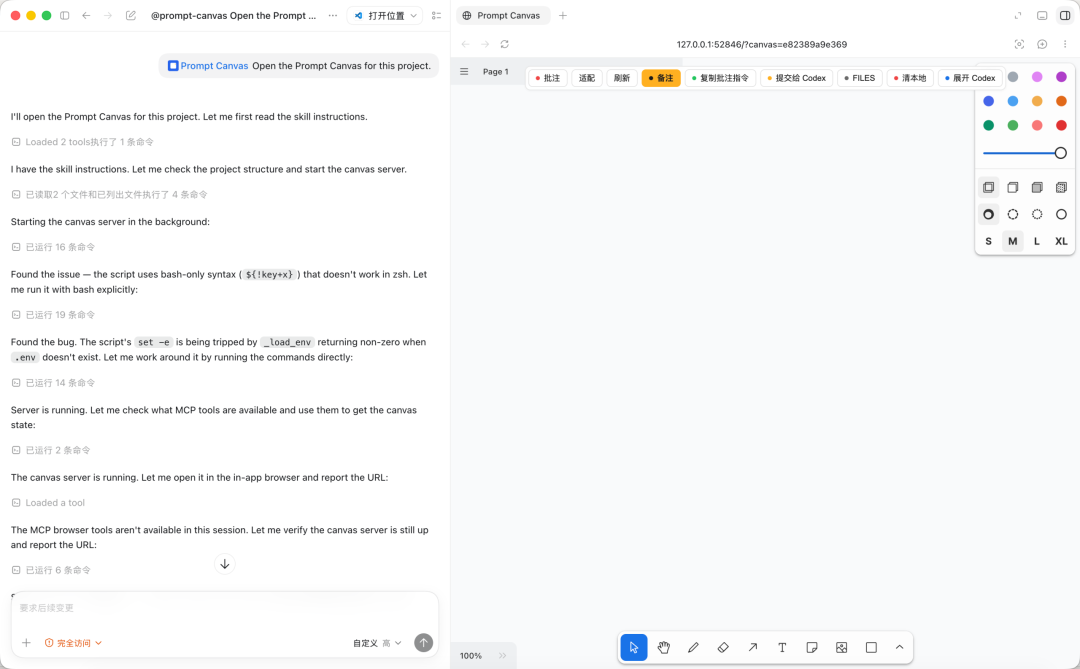Viewport: 1080px width, 669px height.
Task: Pick the violet color swatch
Action: coord(1061,76)
